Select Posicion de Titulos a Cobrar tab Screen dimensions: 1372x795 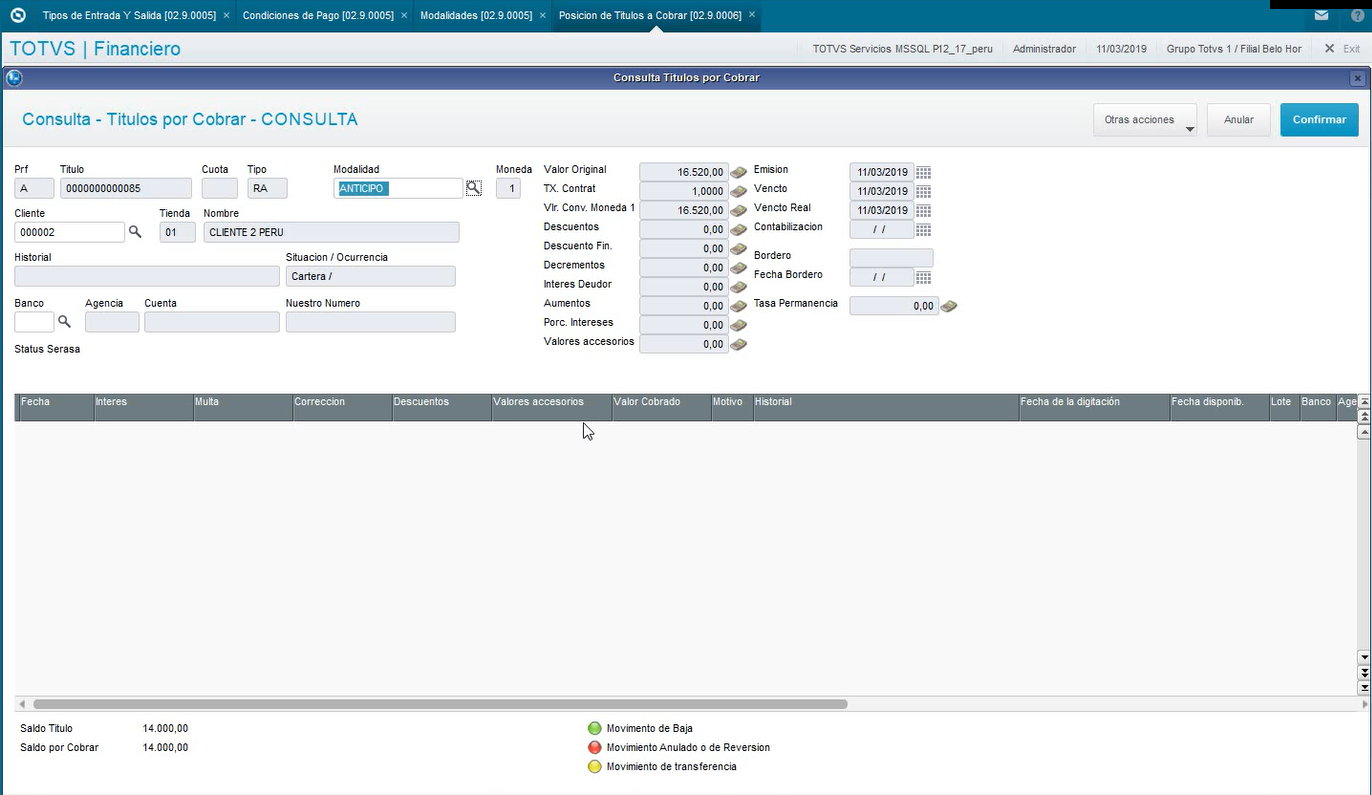click(650, 16)
